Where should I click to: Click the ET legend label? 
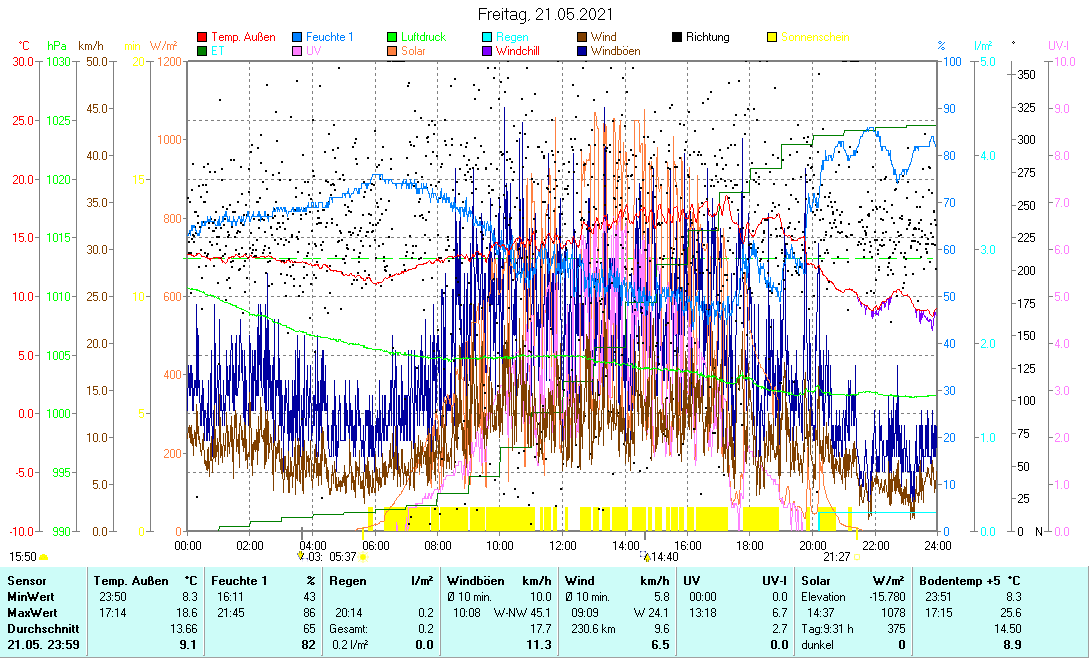(217, 50)
